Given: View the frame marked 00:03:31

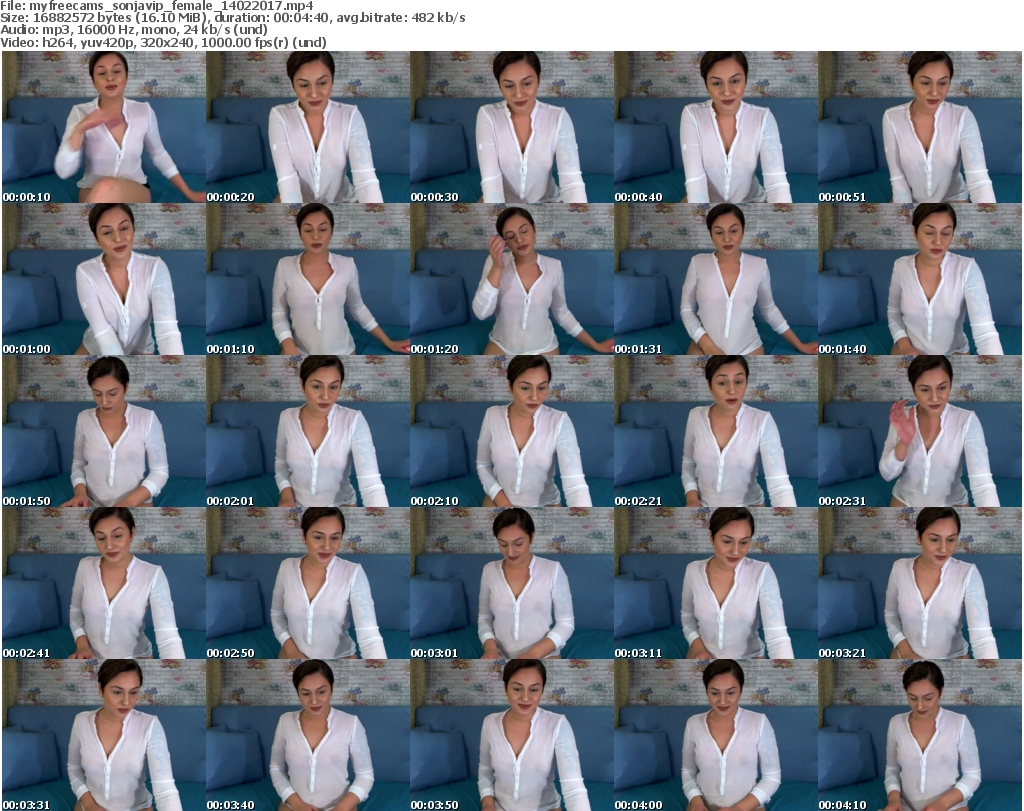Looking at the screenshot, I should pos(104,735).
